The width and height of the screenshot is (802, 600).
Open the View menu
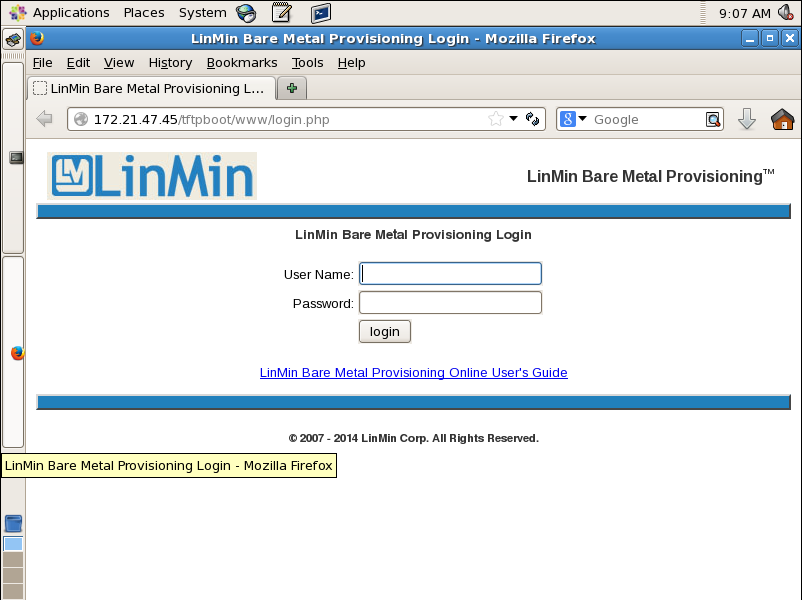(119, 62)
